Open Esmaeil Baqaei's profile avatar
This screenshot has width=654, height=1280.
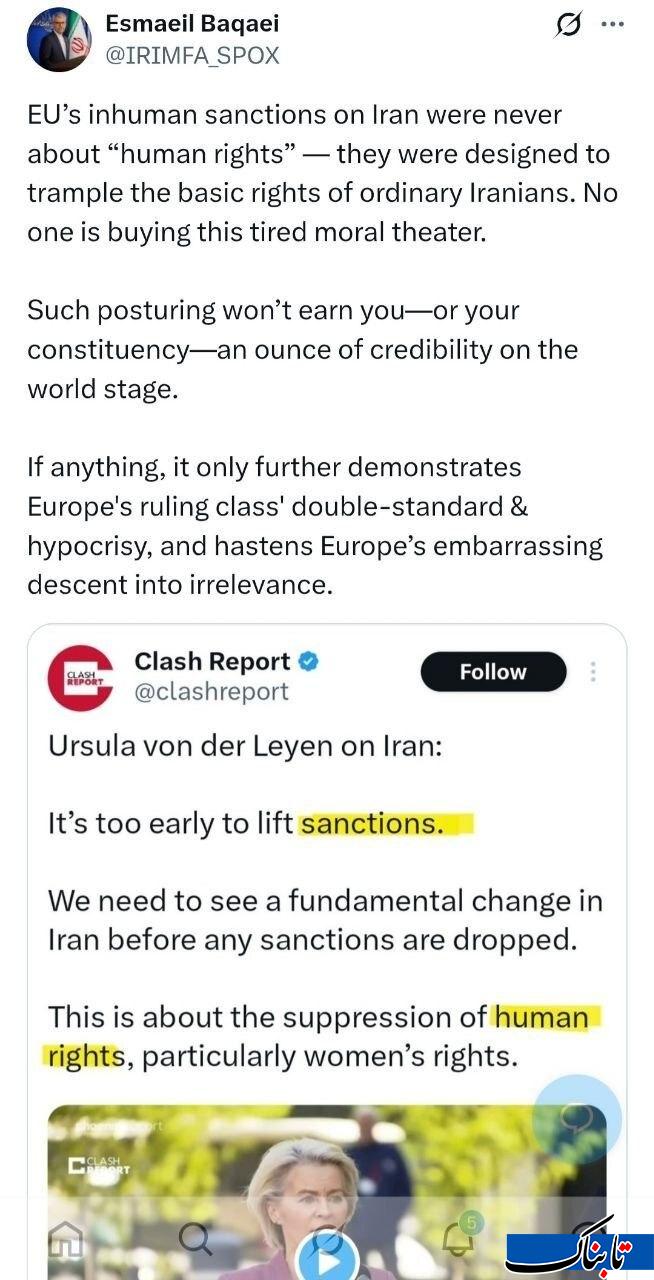click(x=59, y=40)
